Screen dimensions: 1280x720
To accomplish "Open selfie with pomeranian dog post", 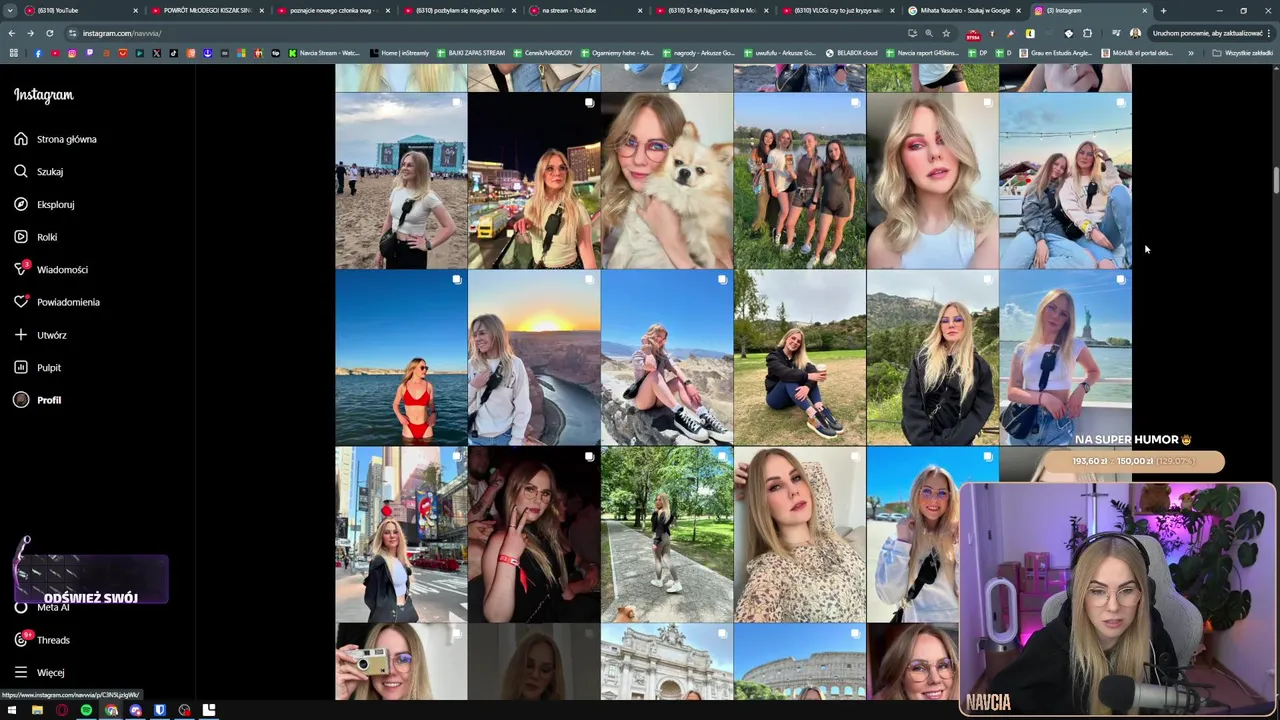I will tap(667, 181).
